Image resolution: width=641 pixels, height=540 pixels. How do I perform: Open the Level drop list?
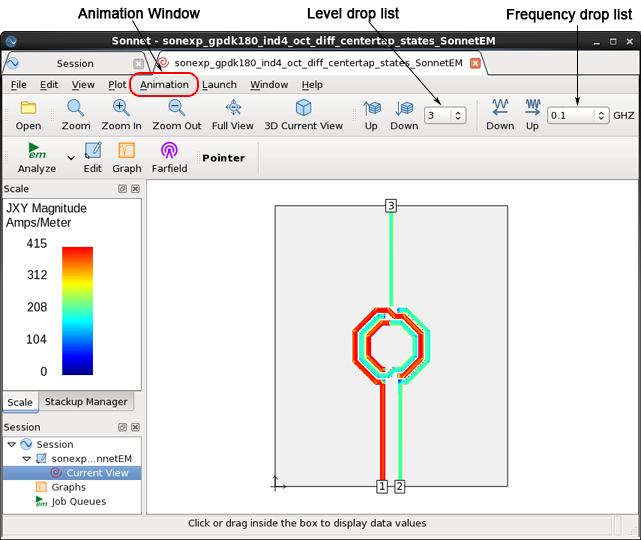[445, 115]
